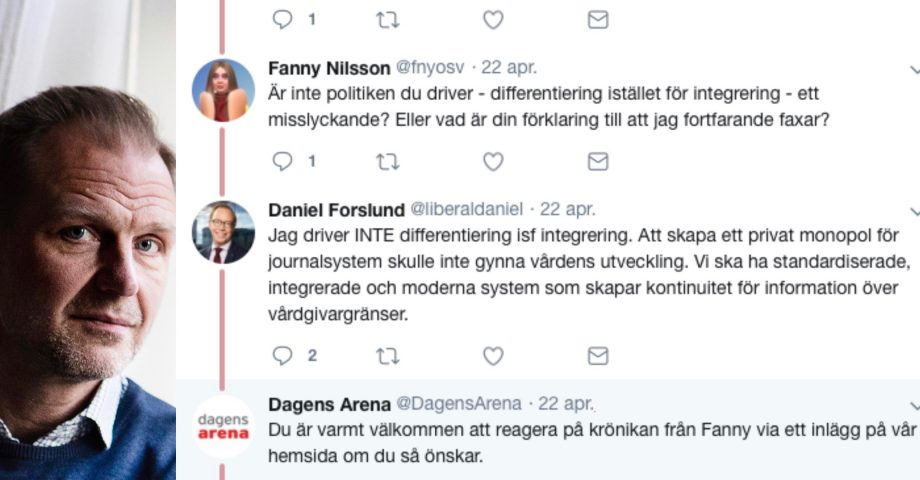
Task: Like Fanny Nilsson's tweet
Action: (x=493, y=161)
